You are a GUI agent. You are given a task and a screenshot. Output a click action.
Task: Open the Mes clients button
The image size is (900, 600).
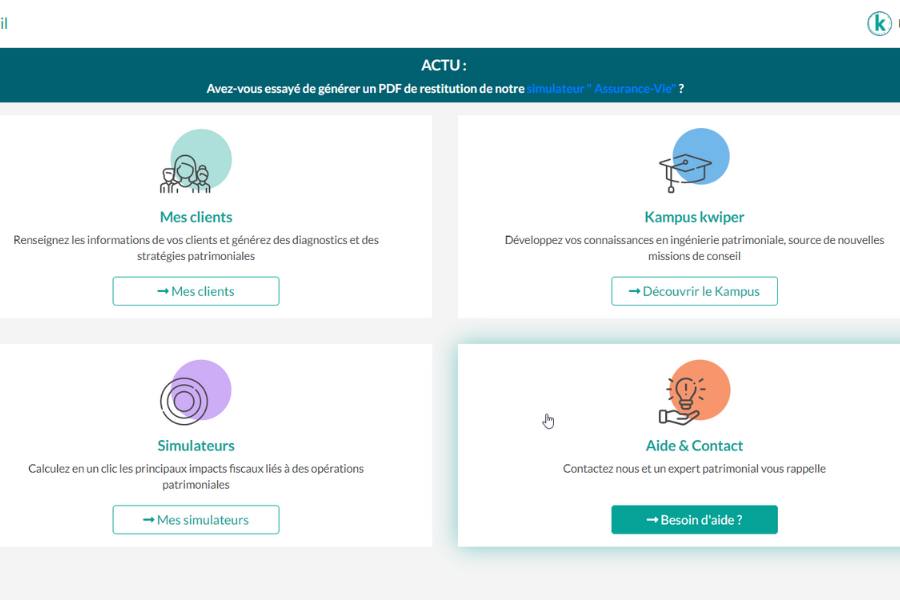(196, 291)
